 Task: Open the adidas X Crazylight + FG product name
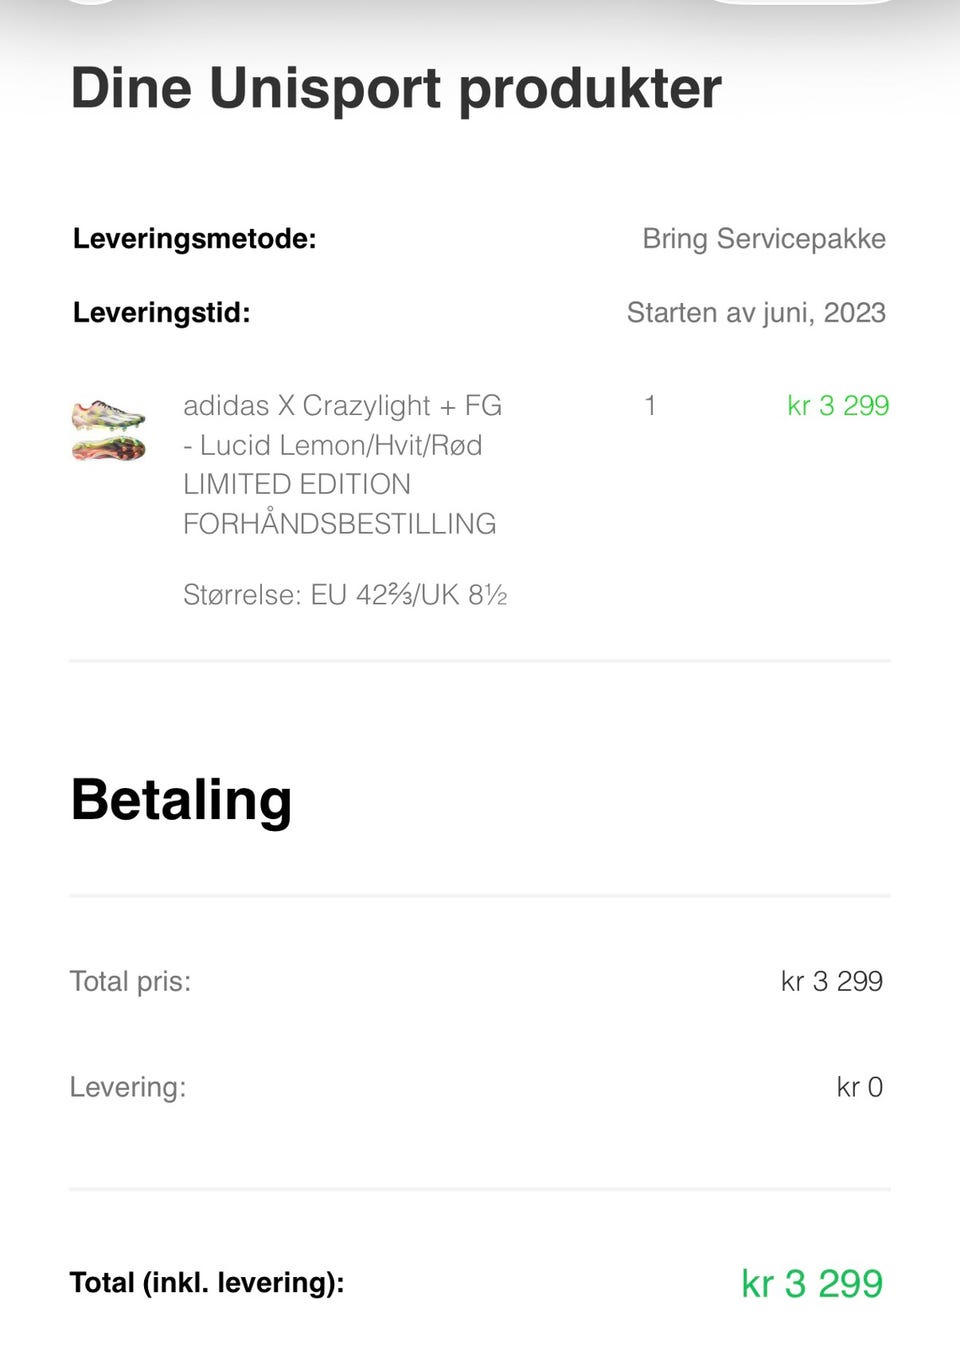click(x=342, y=406)
